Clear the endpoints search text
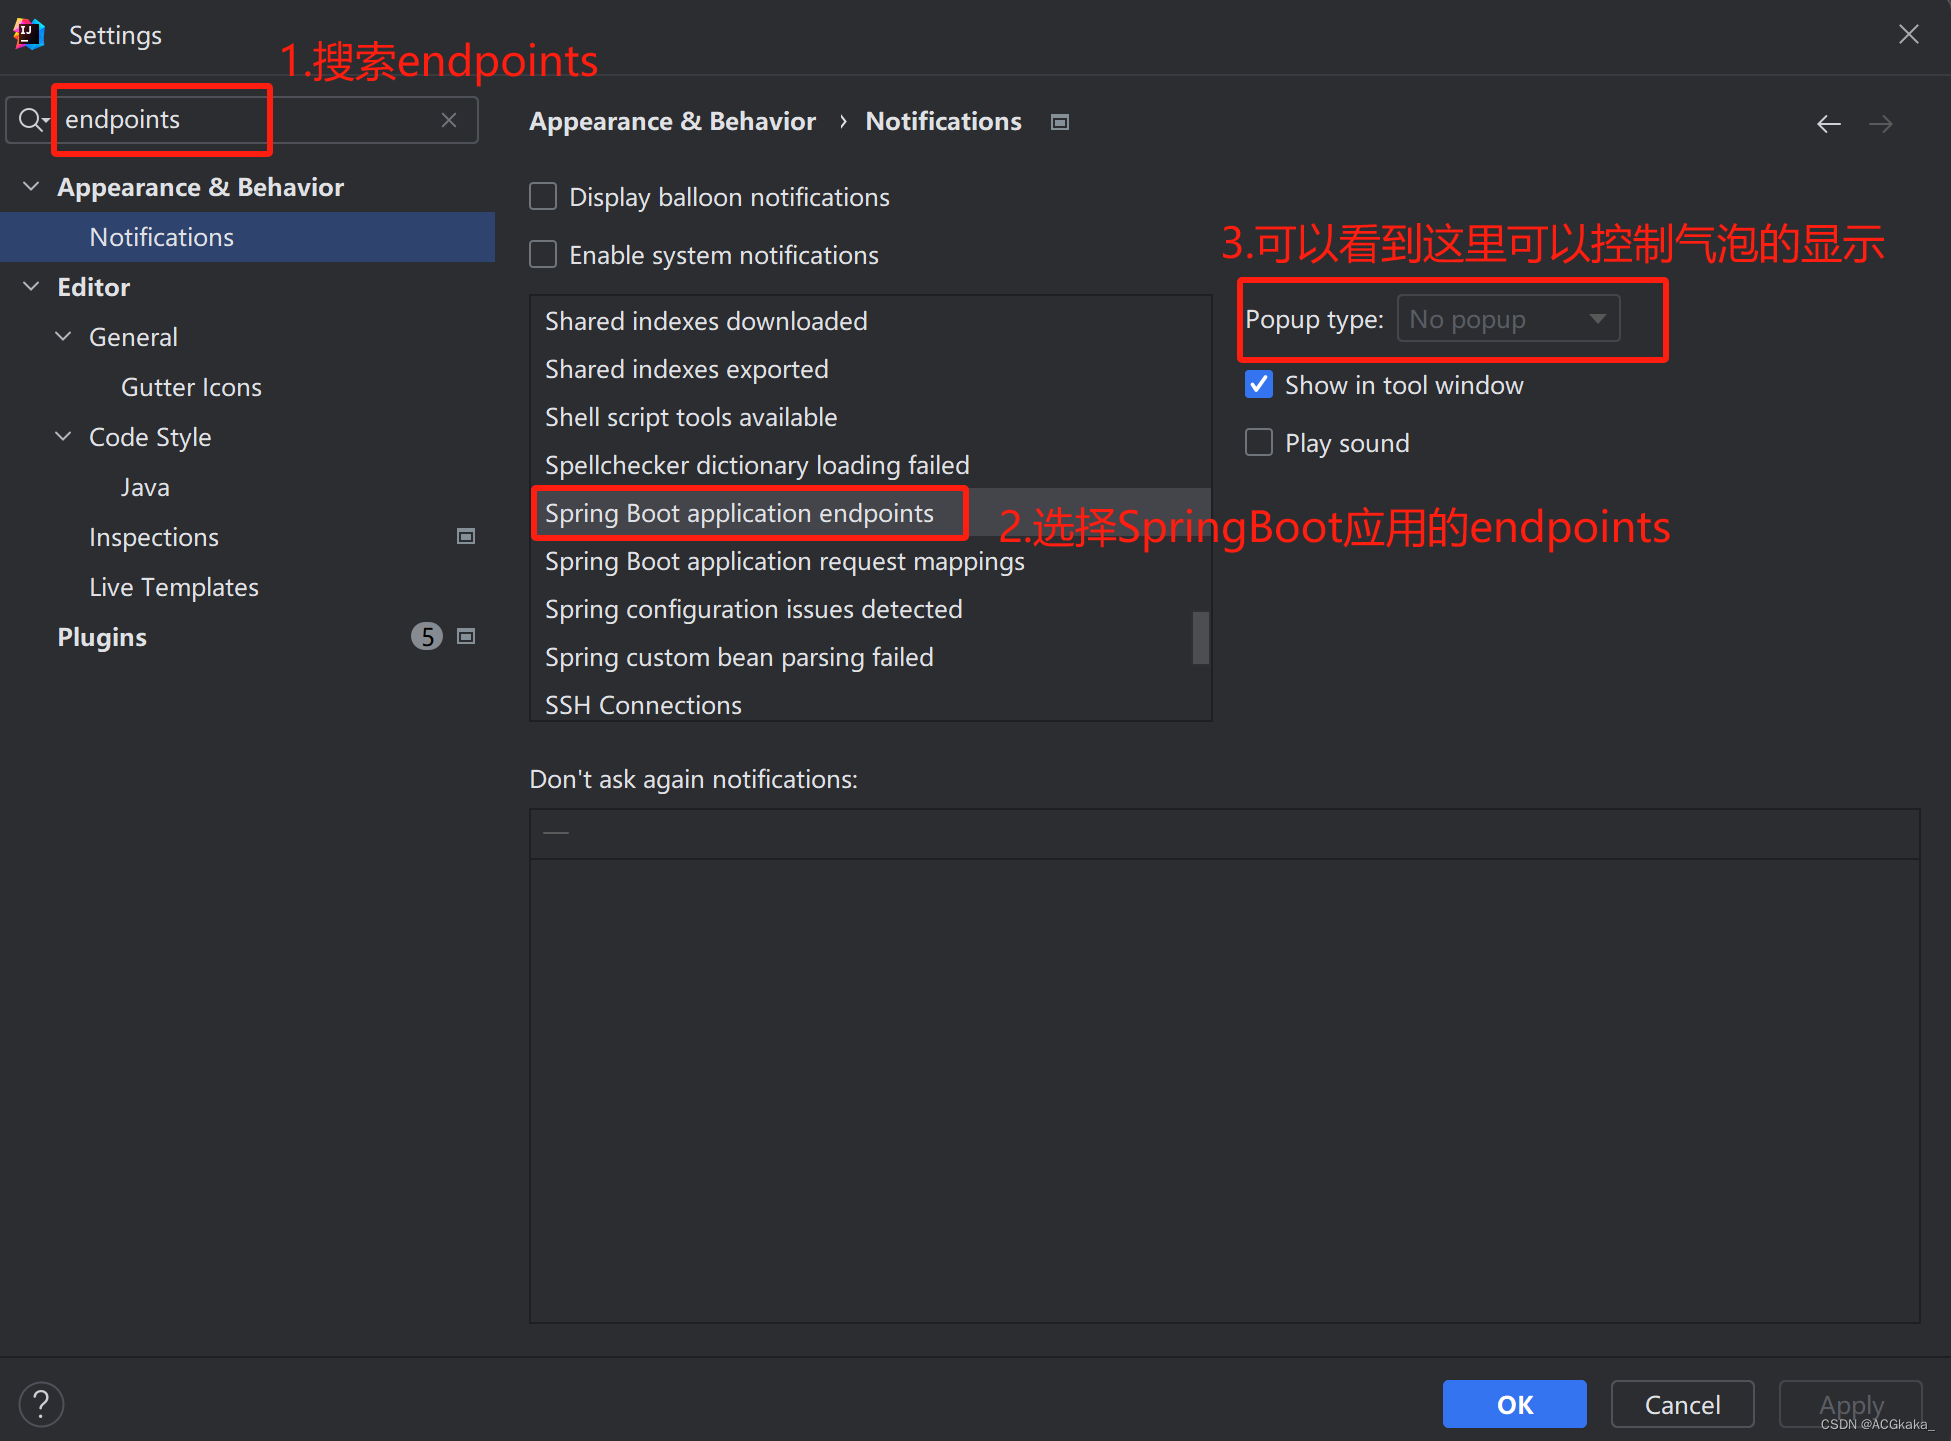Viewport: 1951px width, 1441px height. (x=449, y=120)
